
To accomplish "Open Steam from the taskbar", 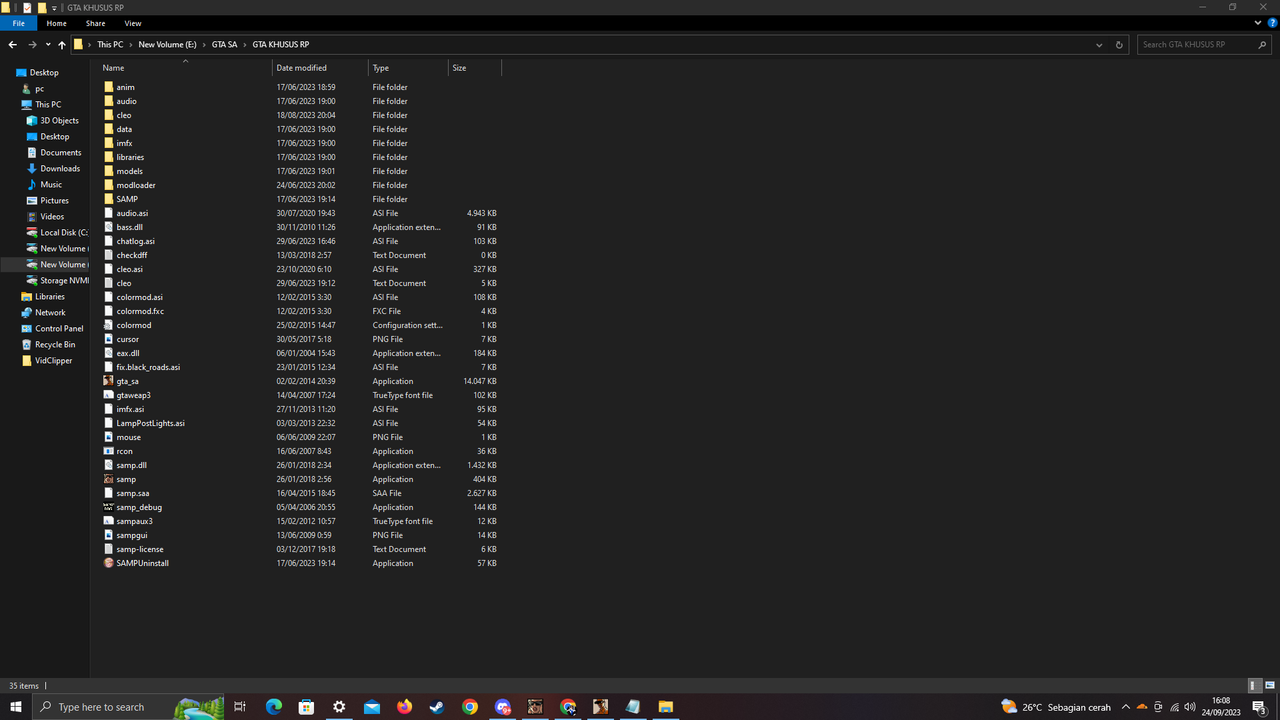I will 437,707.
